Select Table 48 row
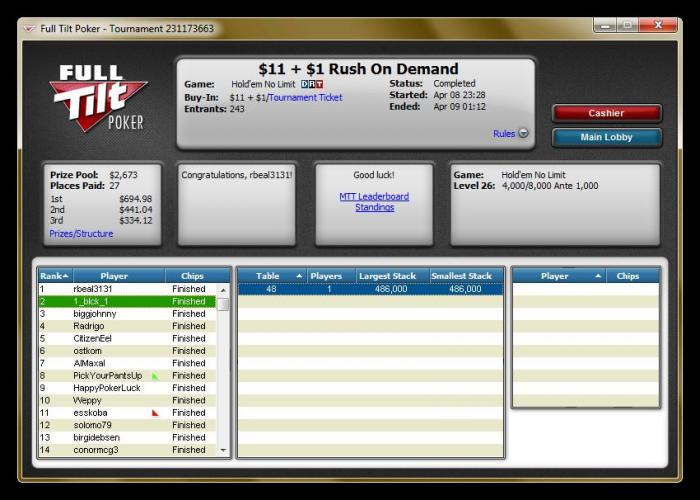The height and width of the screenshot is (500, 700). pyautogui.click(x=371, y=289)
